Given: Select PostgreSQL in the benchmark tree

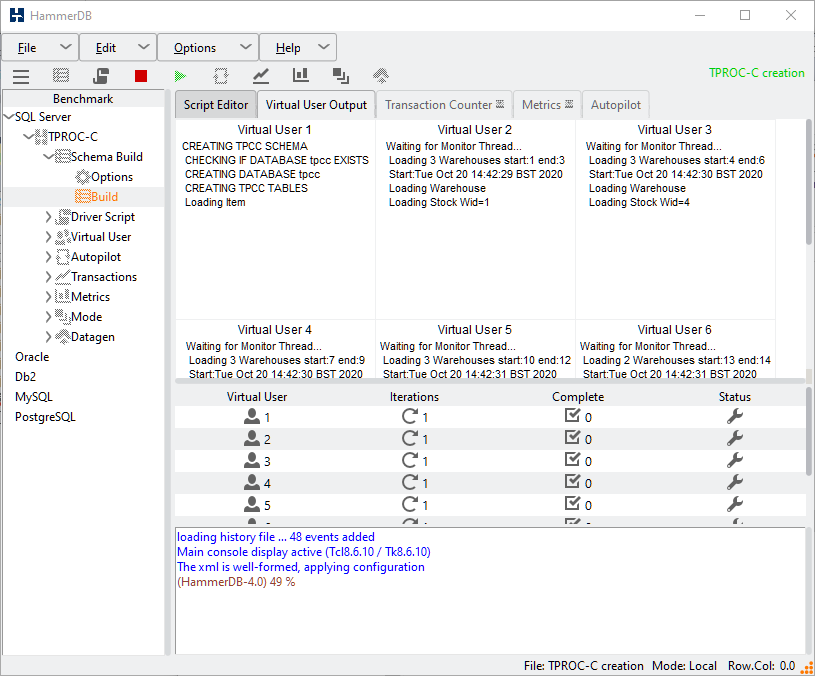Looking at the screenshot, I should pyautogui.click(x=45, y=417).
